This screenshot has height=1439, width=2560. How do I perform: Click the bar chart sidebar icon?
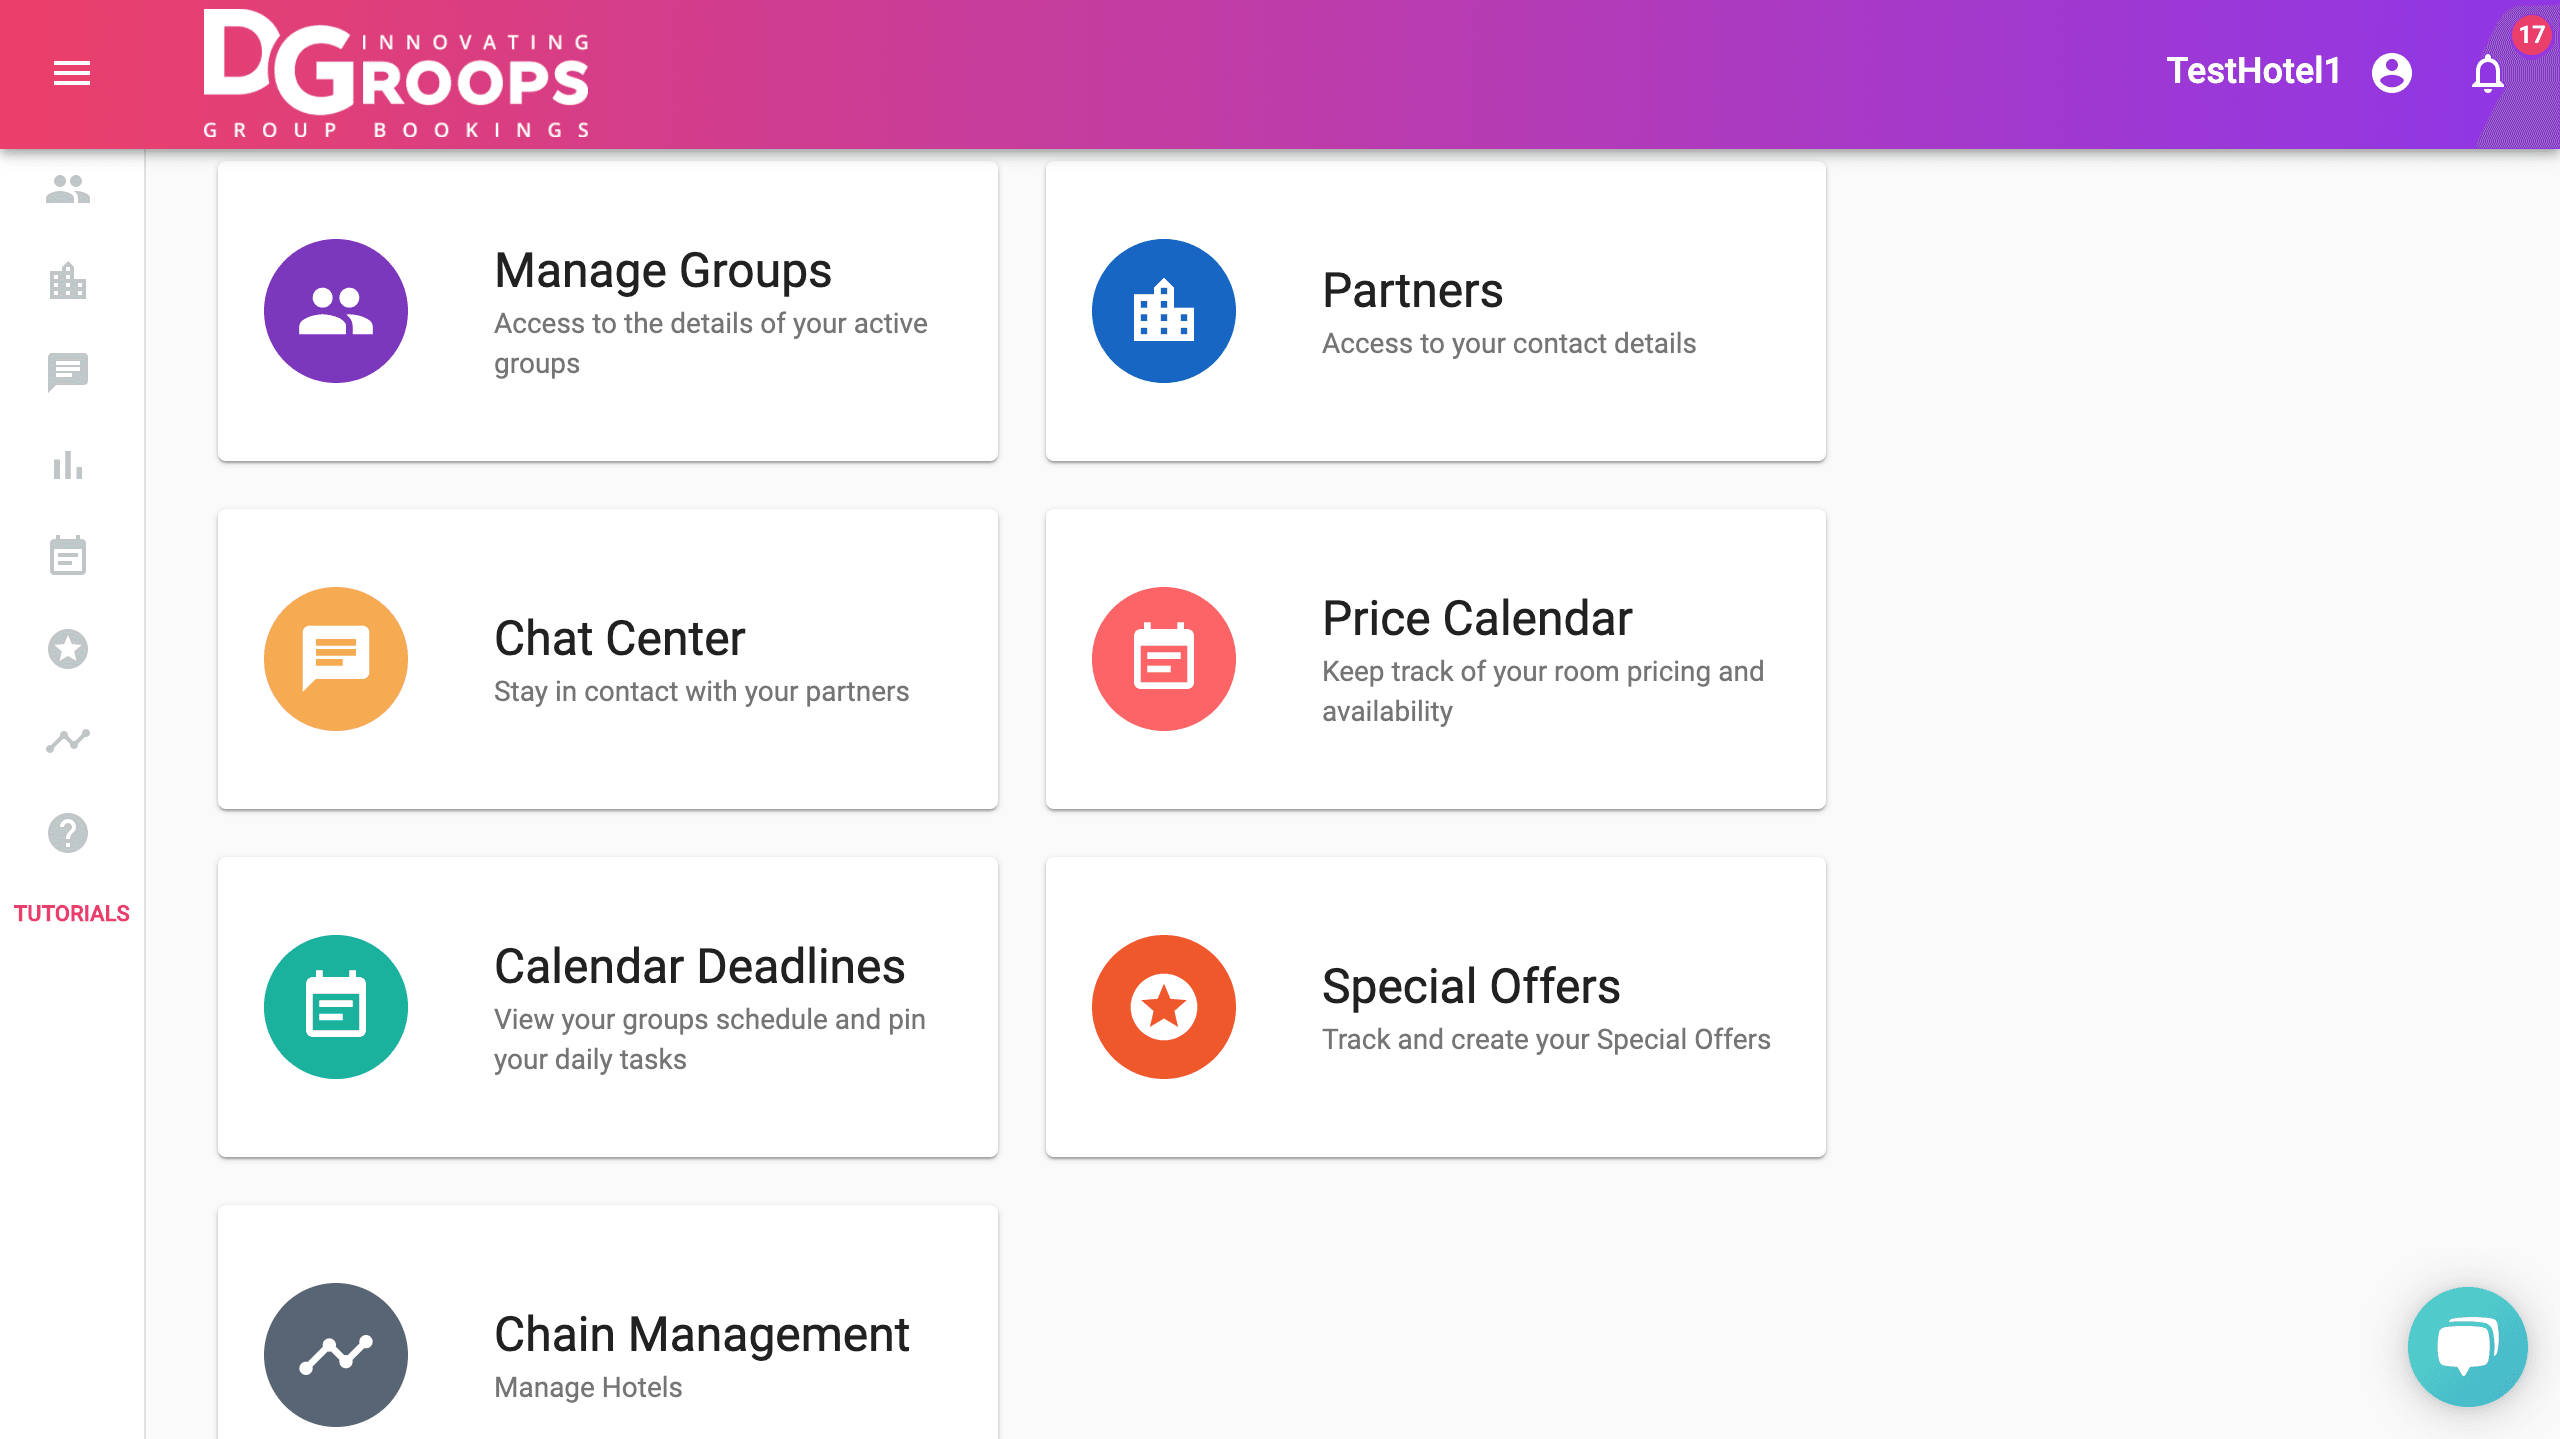click(x=68, y=465)
